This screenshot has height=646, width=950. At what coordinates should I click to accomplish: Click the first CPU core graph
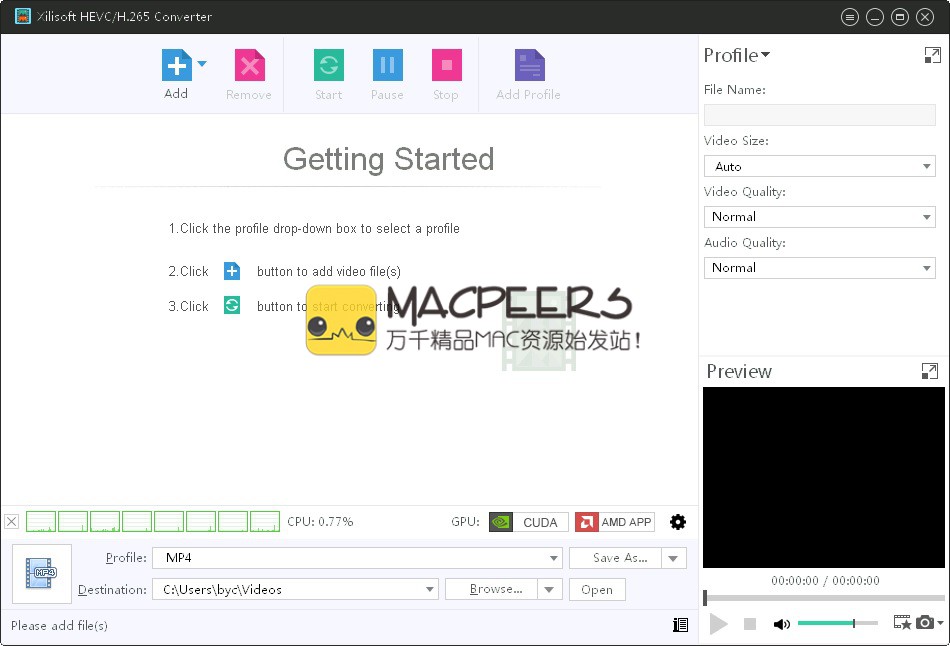41,522
